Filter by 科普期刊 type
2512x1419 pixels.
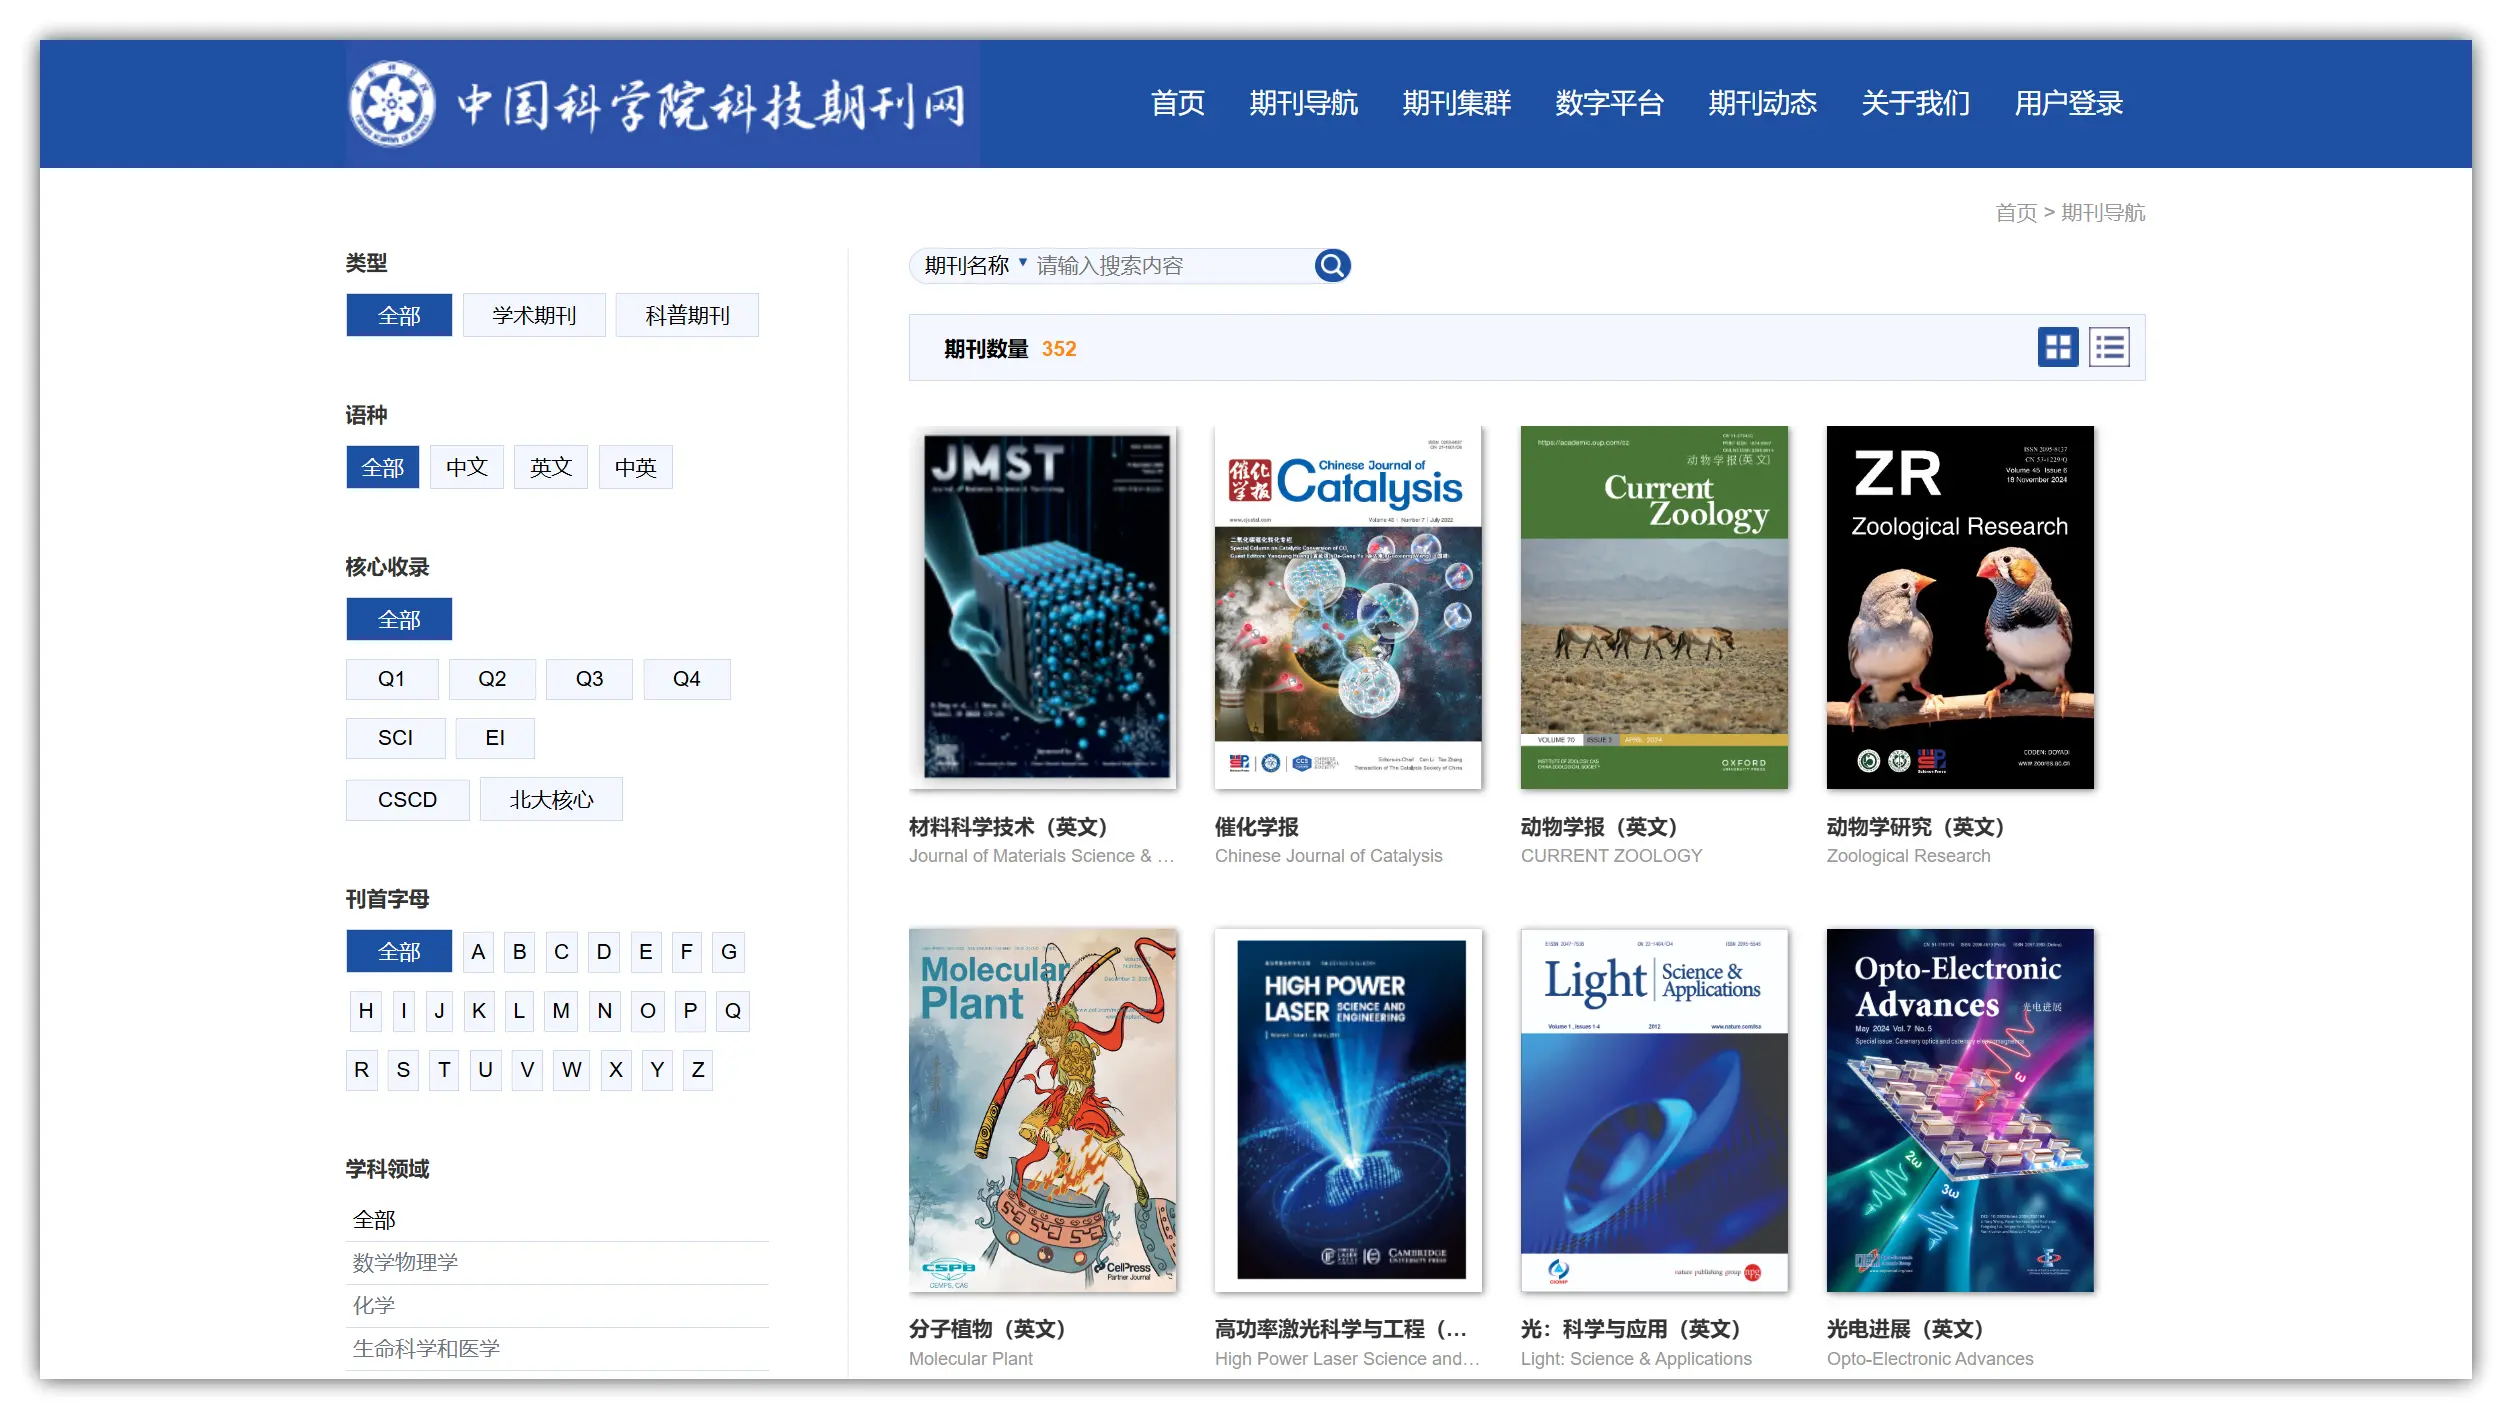point(687,315)
